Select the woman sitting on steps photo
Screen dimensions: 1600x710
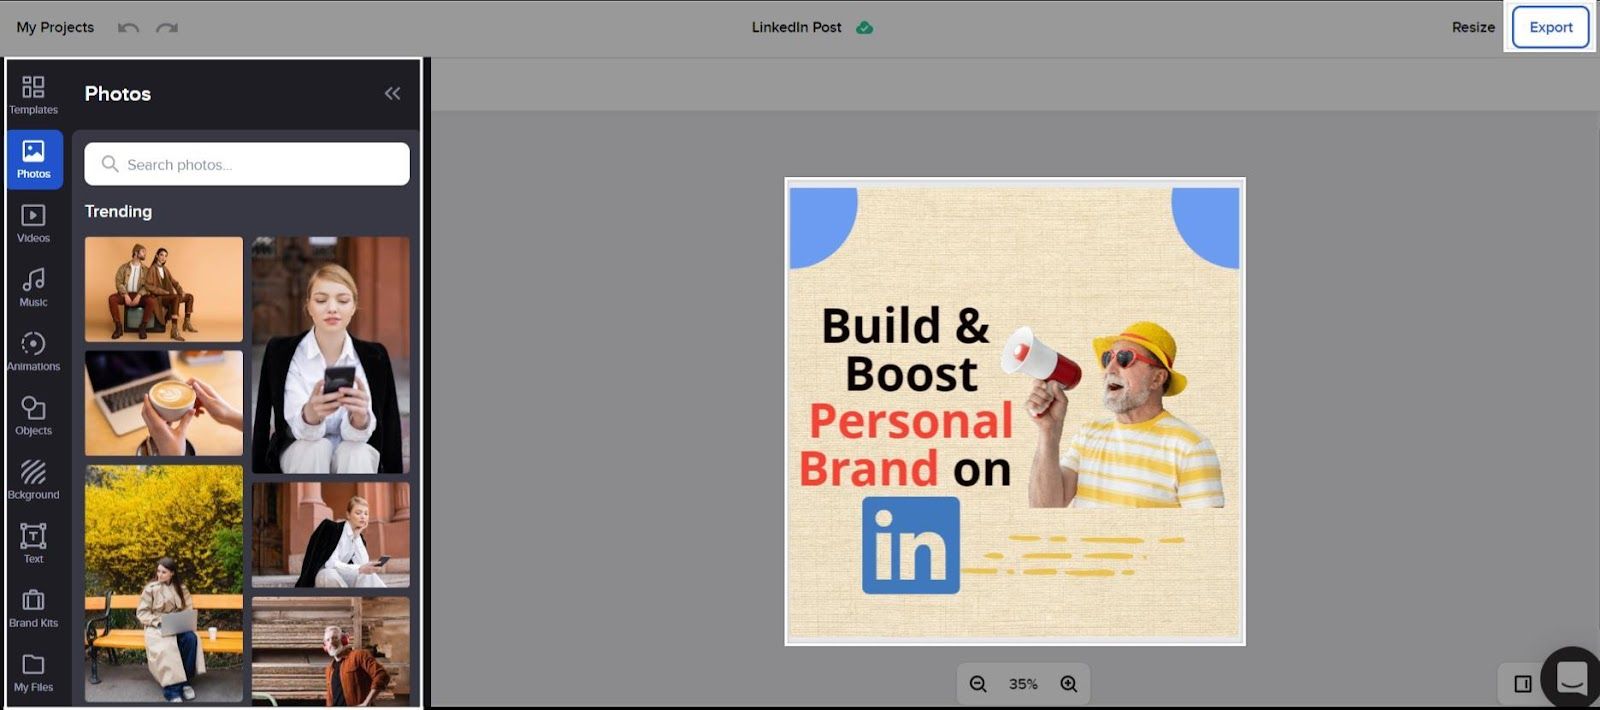click(331, 535)
